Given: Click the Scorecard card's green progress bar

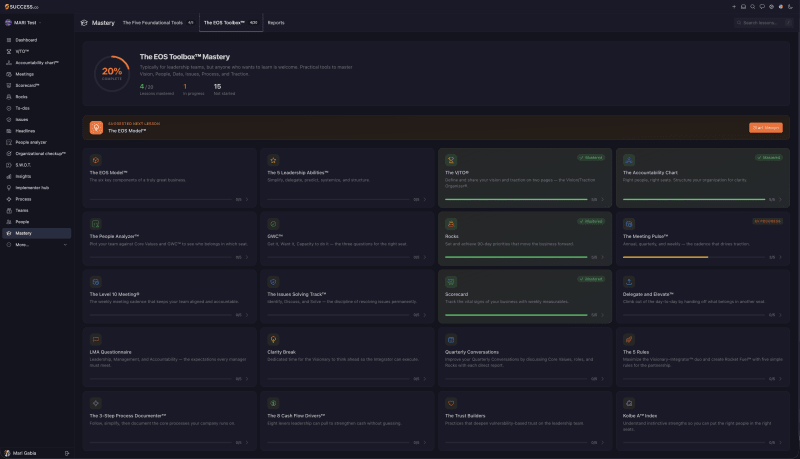Looking at the screenshot, I should click(516, 315).
